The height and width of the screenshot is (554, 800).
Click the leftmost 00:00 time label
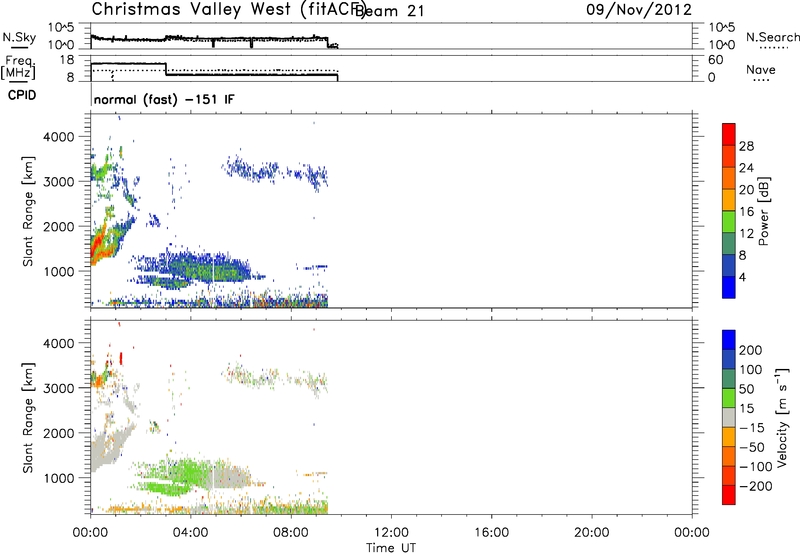(x=90, y=533)
